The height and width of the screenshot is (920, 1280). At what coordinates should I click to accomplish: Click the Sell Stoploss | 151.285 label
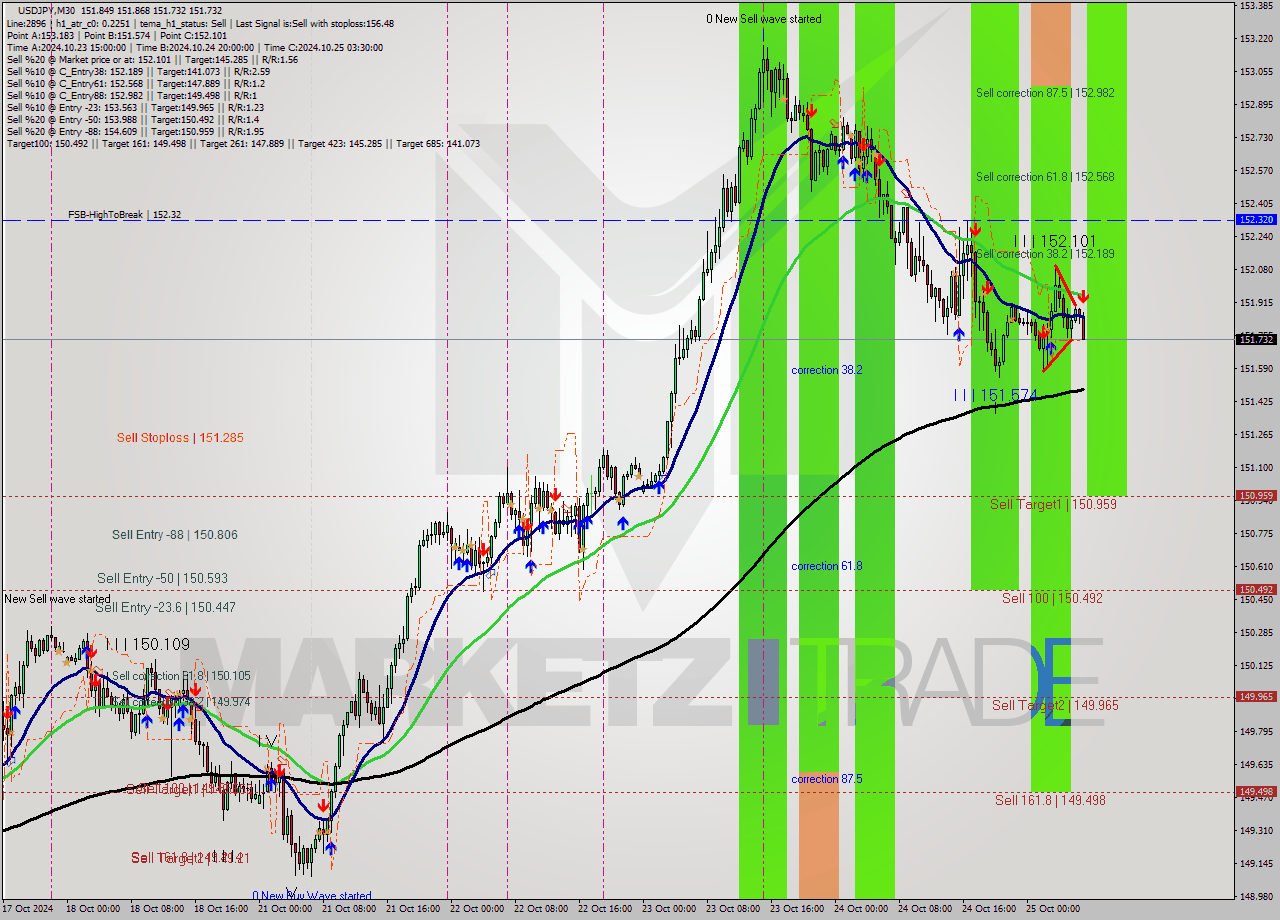coord(180,438)
